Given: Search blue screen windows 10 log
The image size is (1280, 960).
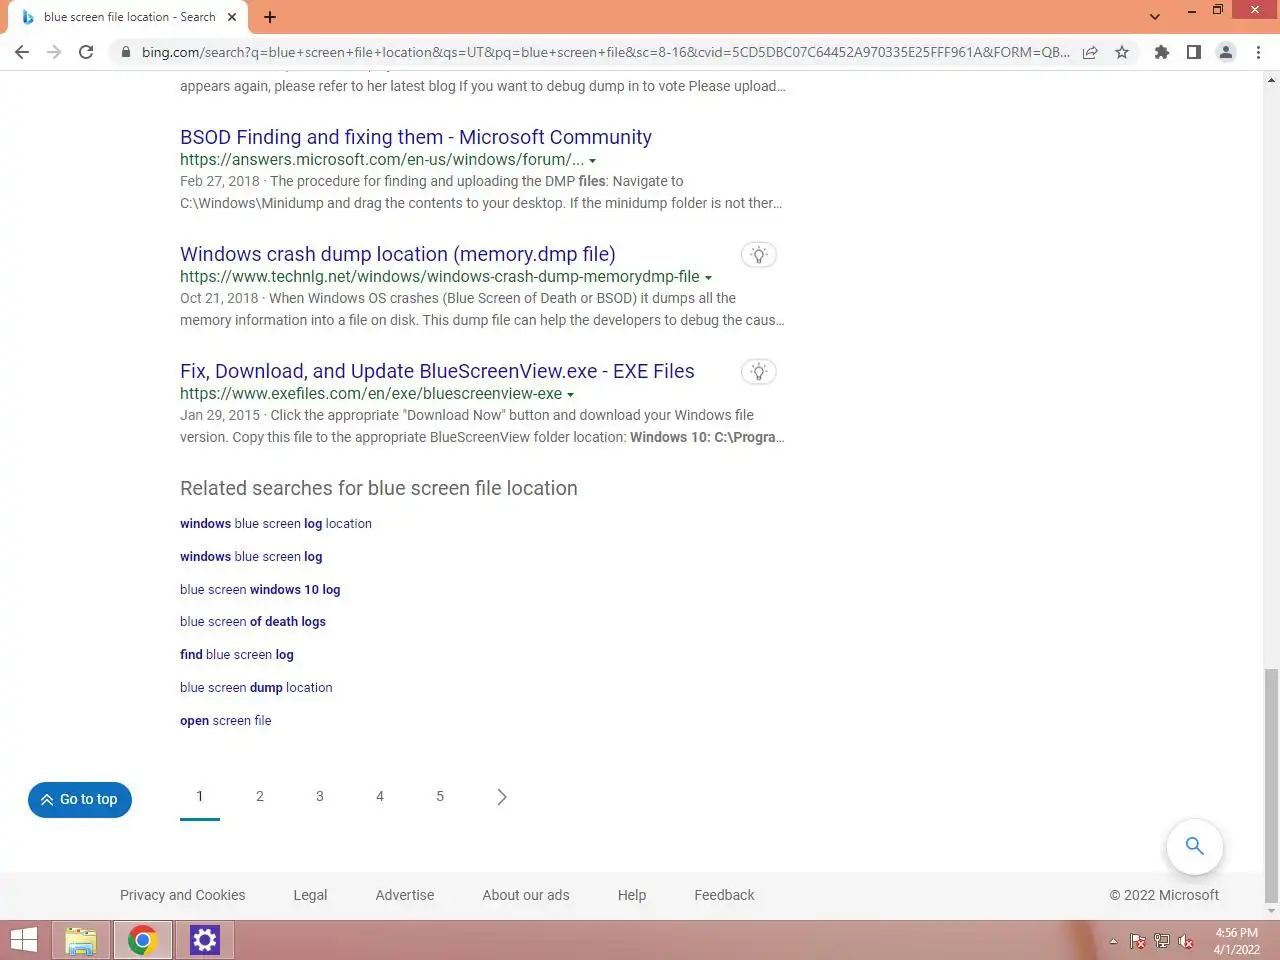Looking at the screenshot, I should [x=260, y=589].
